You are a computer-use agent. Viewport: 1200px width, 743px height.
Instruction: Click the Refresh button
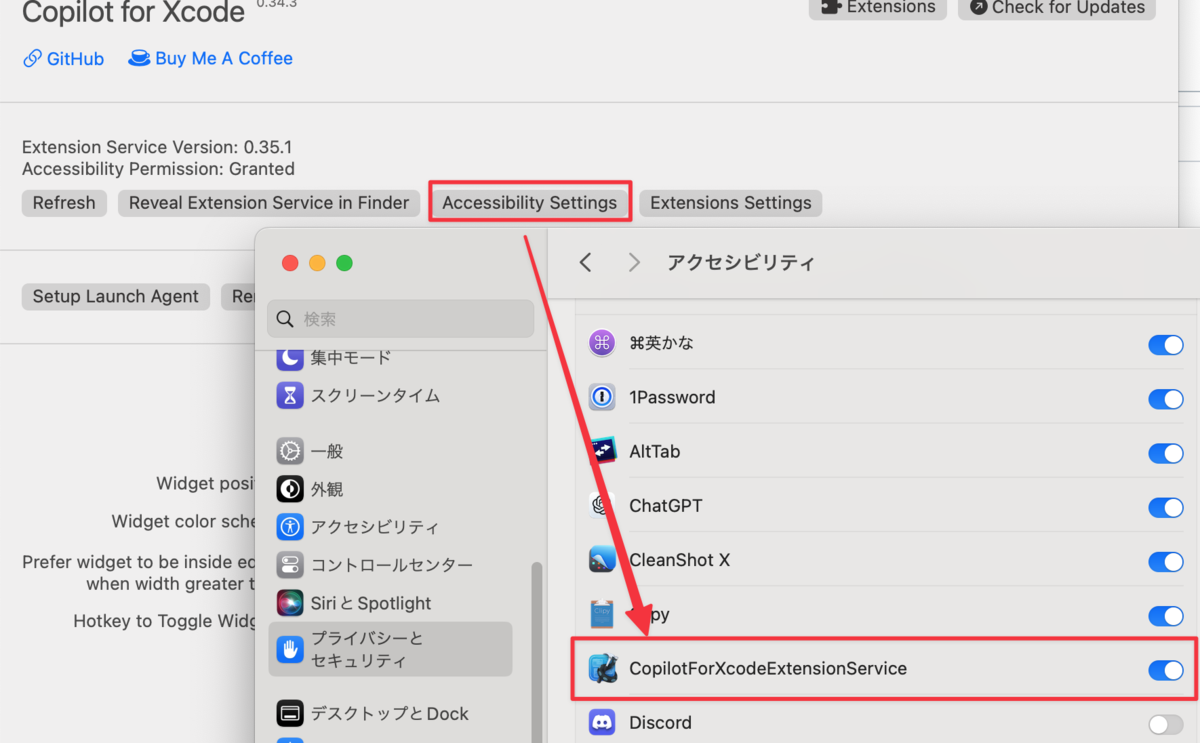pos(64,203)
